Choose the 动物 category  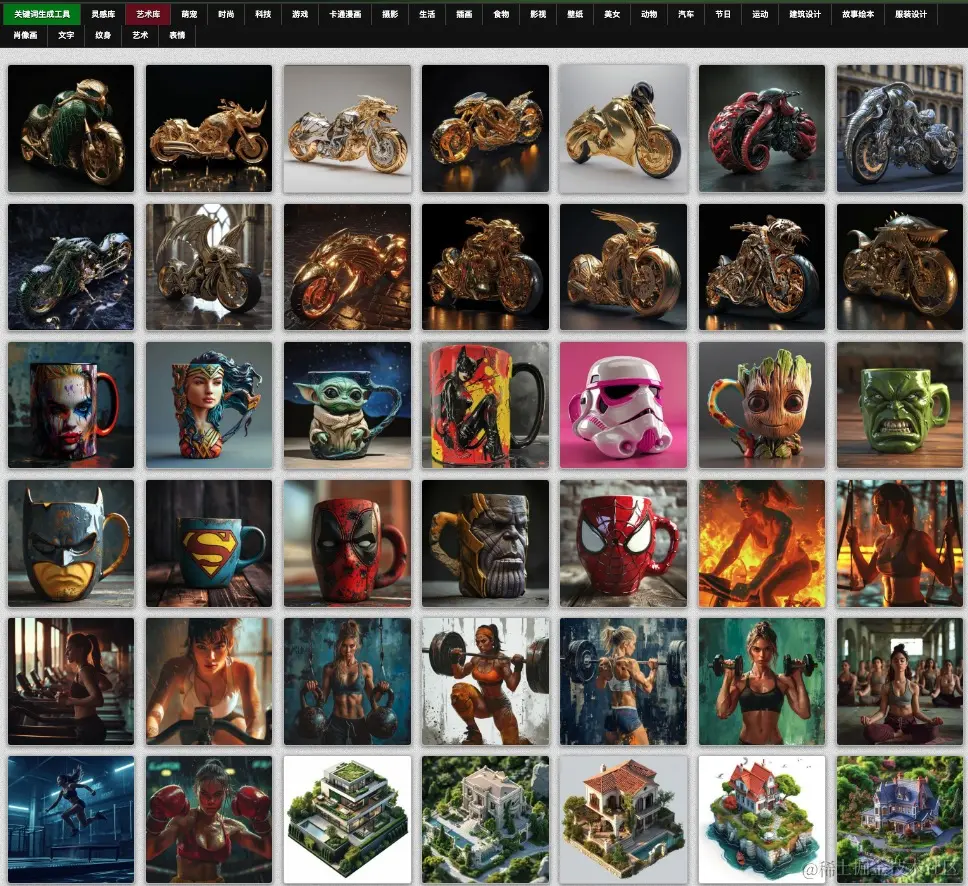click(649, 14)
